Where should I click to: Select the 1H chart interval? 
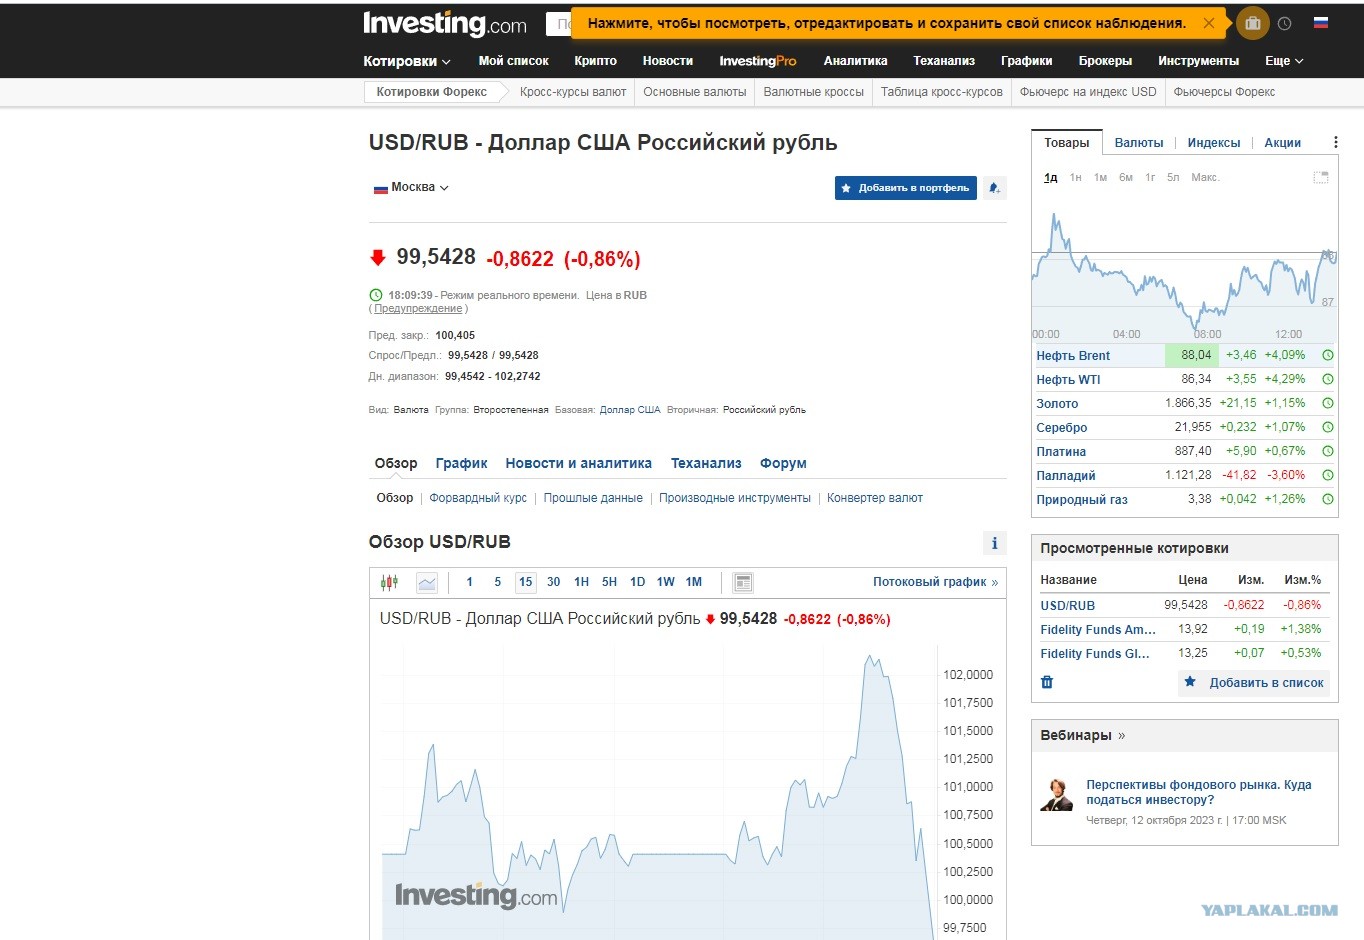pos(582,582)
